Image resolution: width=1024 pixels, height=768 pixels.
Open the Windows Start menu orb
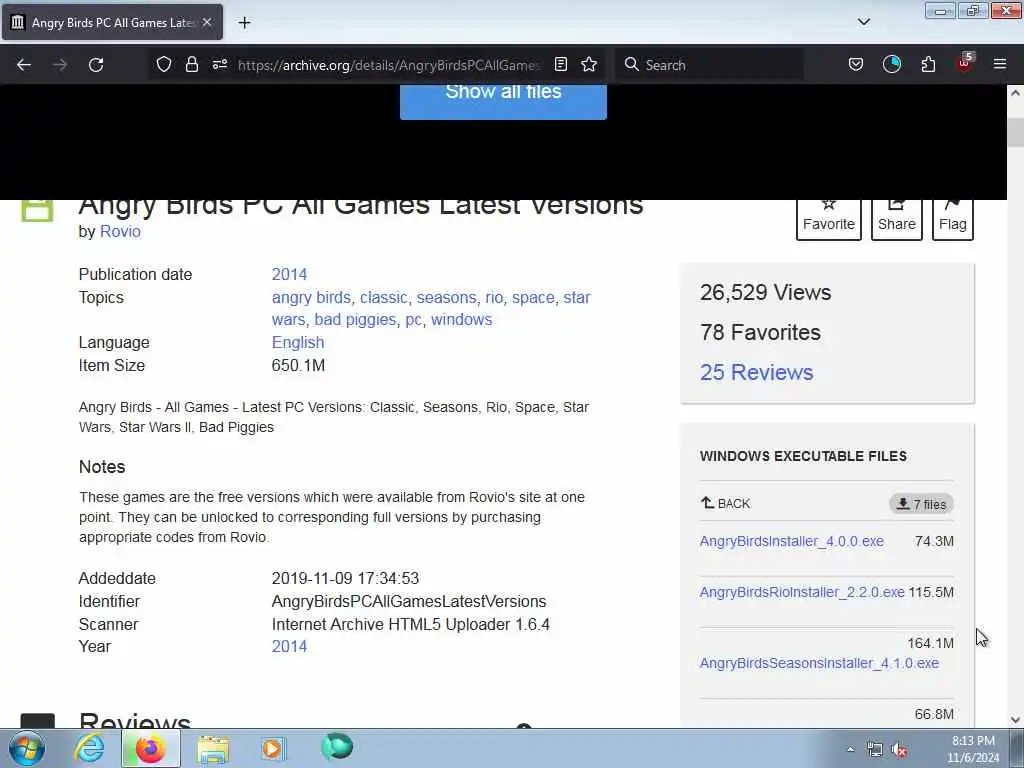click(27, 748)
